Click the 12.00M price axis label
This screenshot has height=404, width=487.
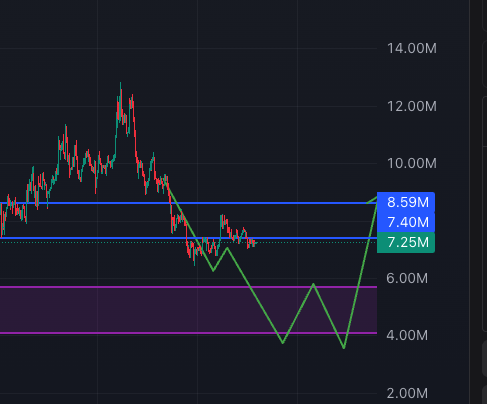coord(412,106)
